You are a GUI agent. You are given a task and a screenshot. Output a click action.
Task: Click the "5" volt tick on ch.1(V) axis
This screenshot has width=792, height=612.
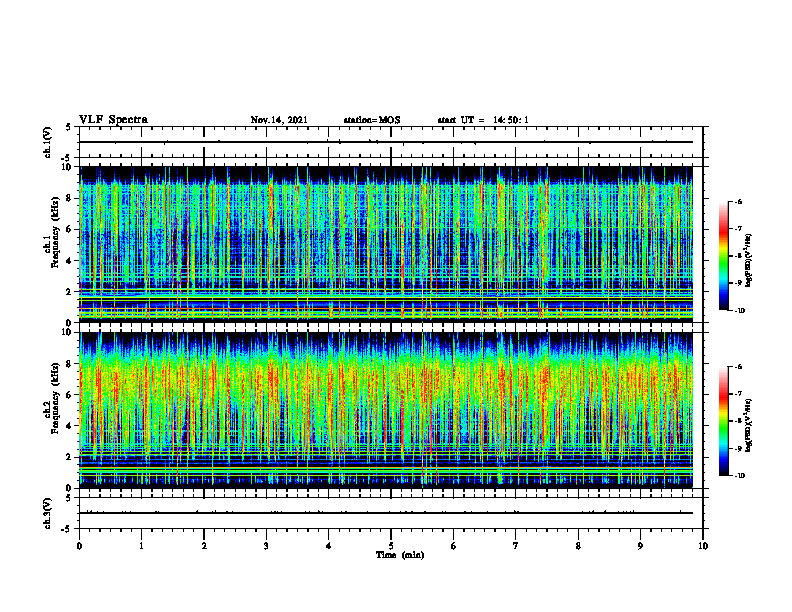[x=69, y=127]
